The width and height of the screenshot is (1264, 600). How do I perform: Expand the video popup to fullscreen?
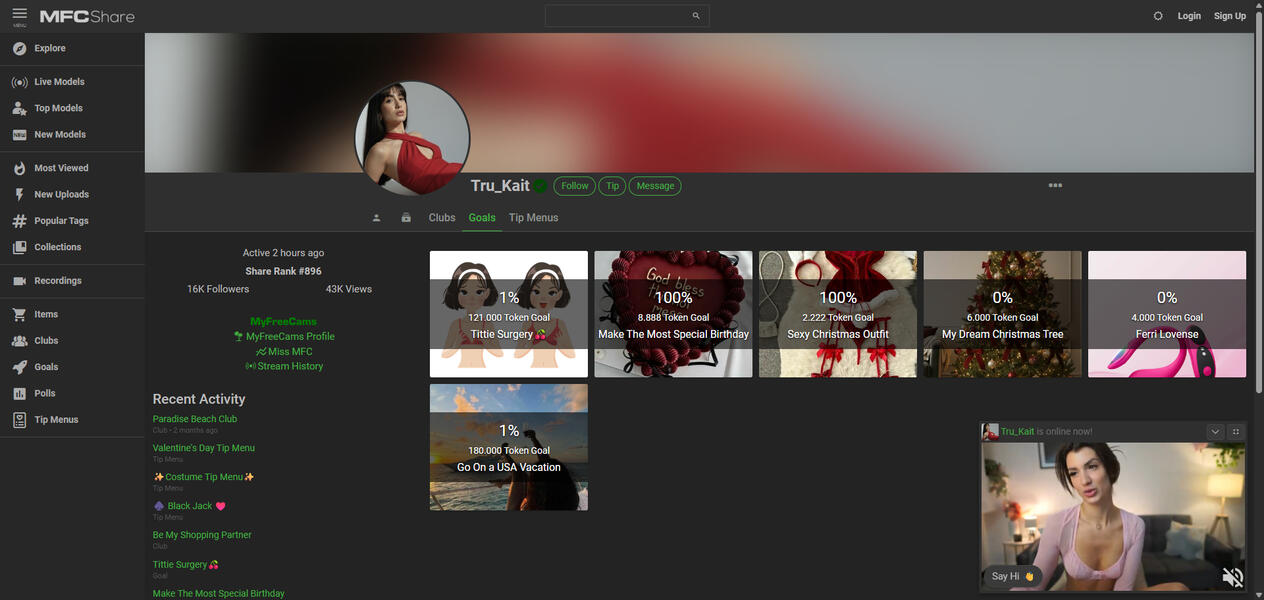1236,431
